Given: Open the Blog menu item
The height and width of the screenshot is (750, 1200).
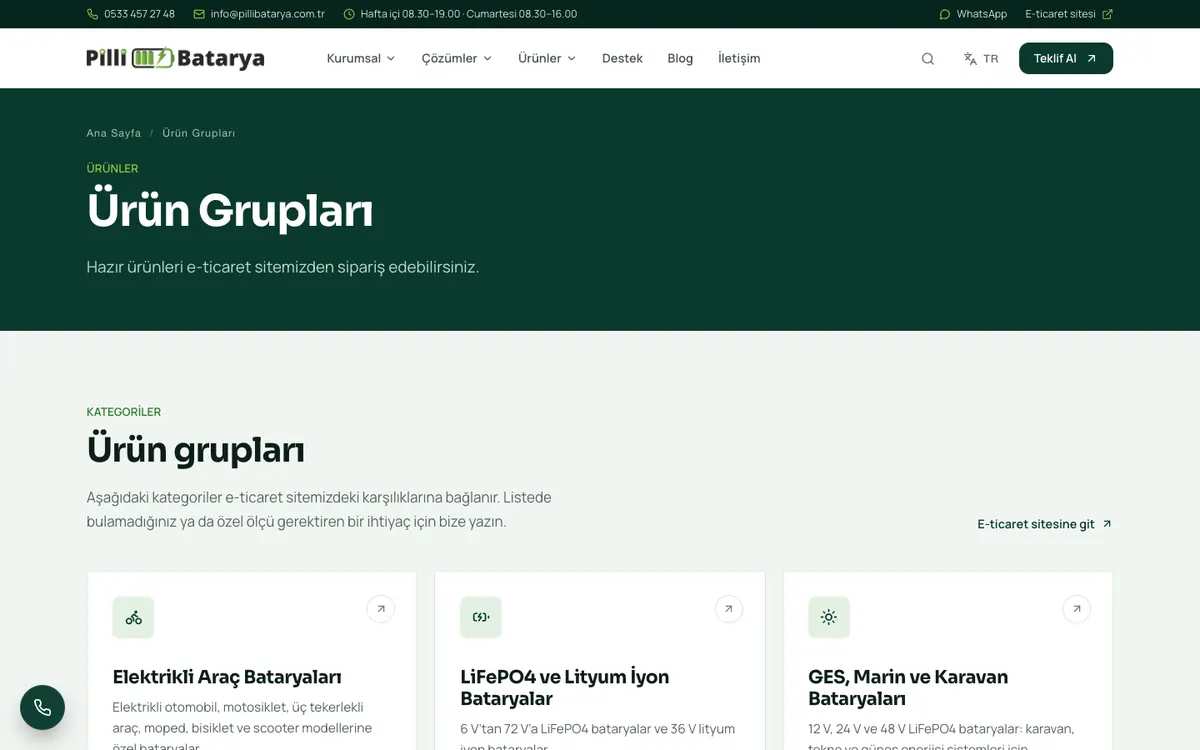Looking at the screenshot, I should tap(680, 59).
